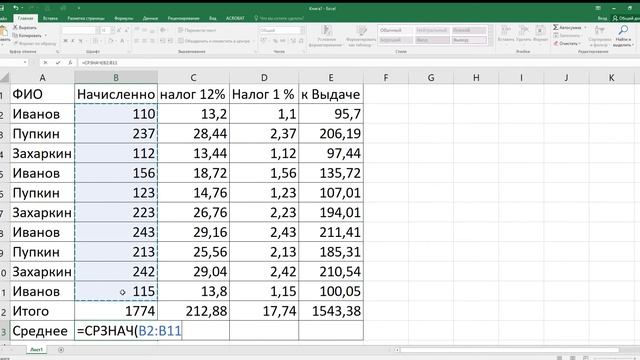Click the Общий доступ share button

point(626,18)
